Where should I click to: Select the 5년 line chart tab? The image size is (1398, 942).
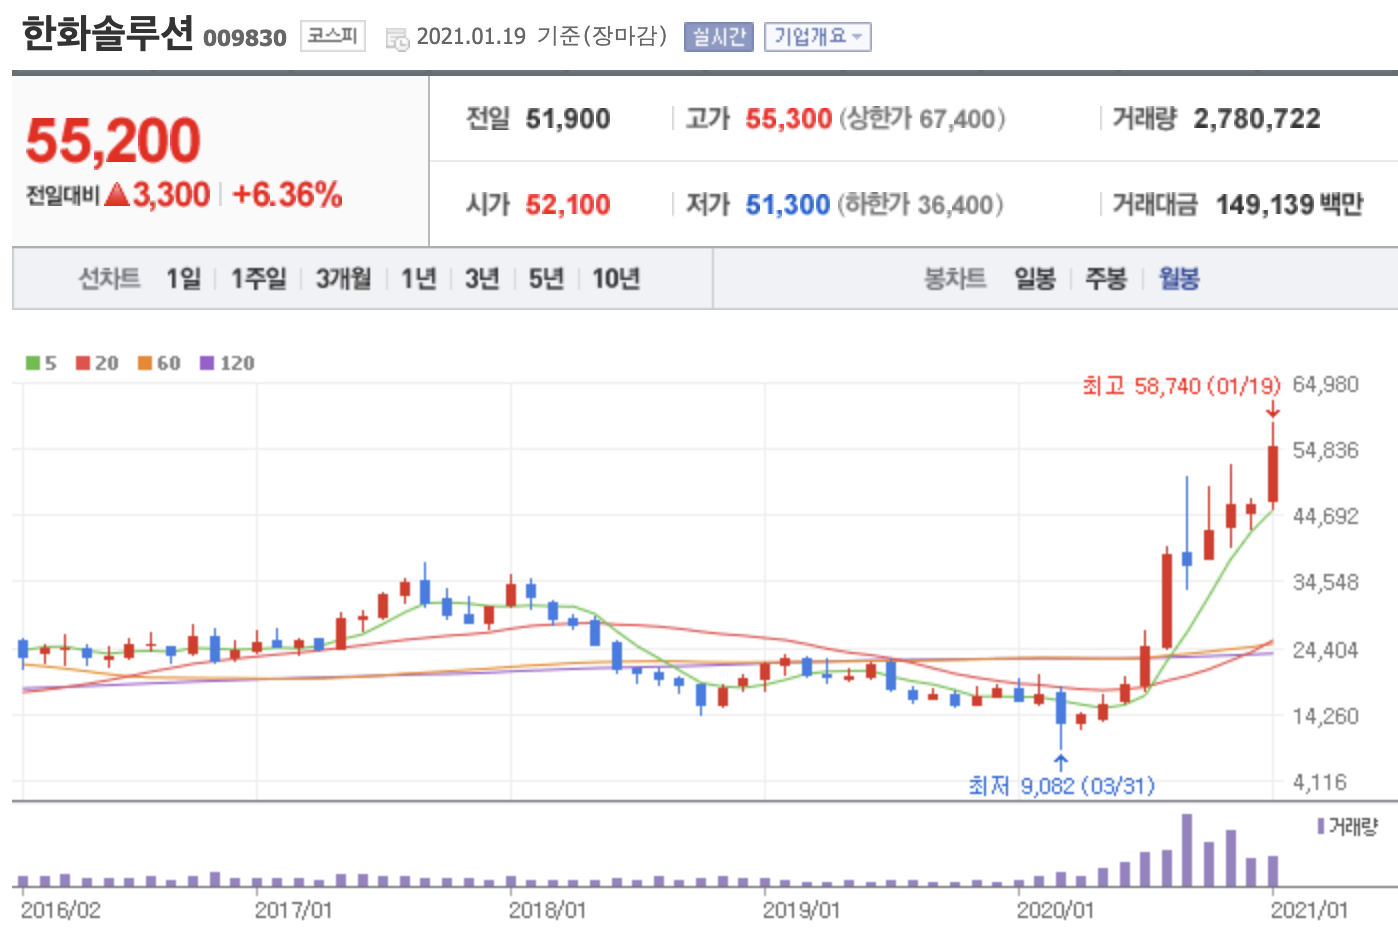[546, 278]
